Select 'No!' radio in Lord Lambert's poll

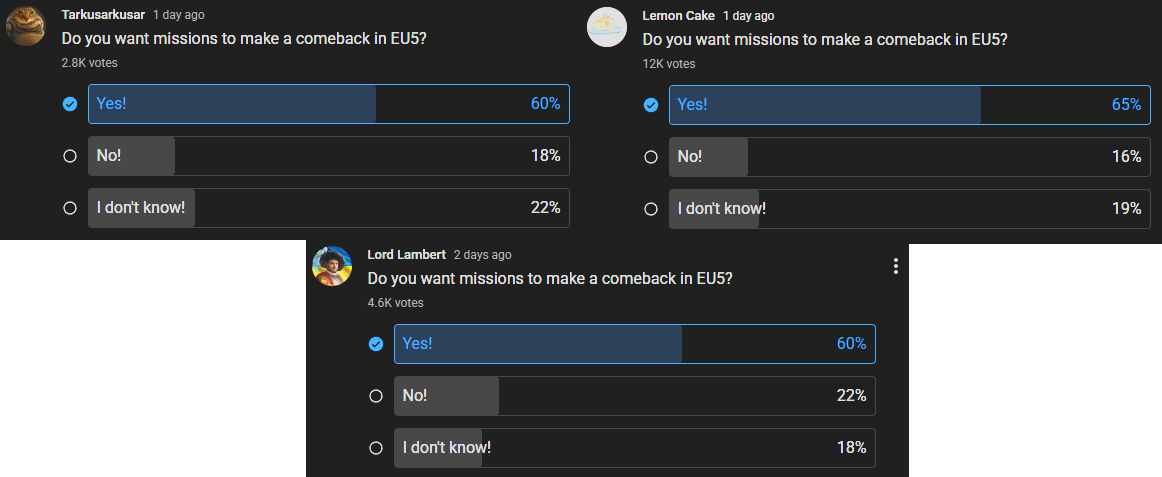pyautogui.click(x=376, y=396)
